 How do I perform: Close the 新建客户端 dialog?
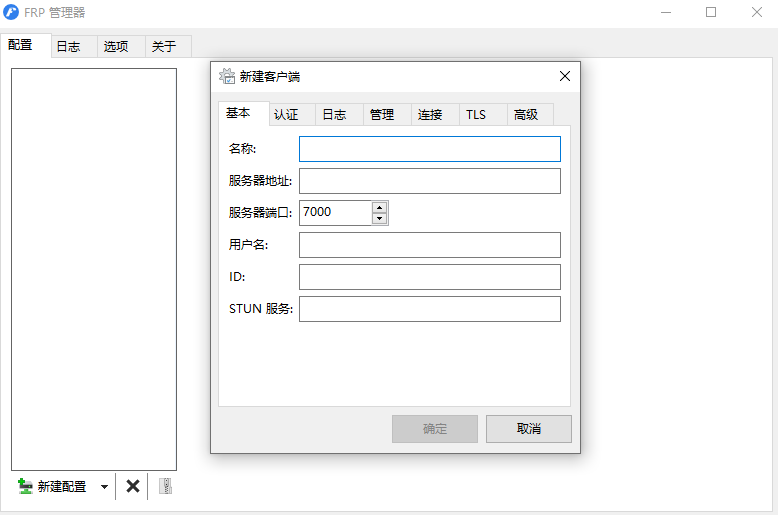(x=565, y=76)
